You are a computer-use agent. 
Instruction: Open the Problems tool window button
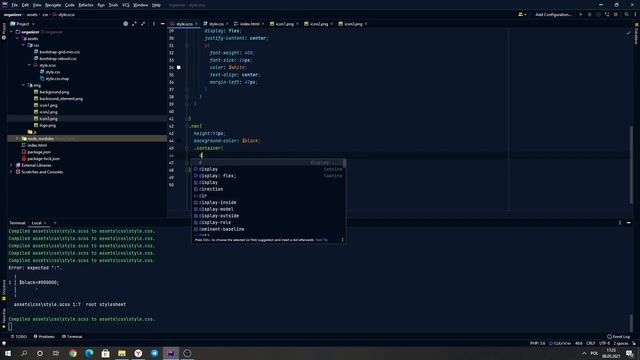tap(44, 337)
